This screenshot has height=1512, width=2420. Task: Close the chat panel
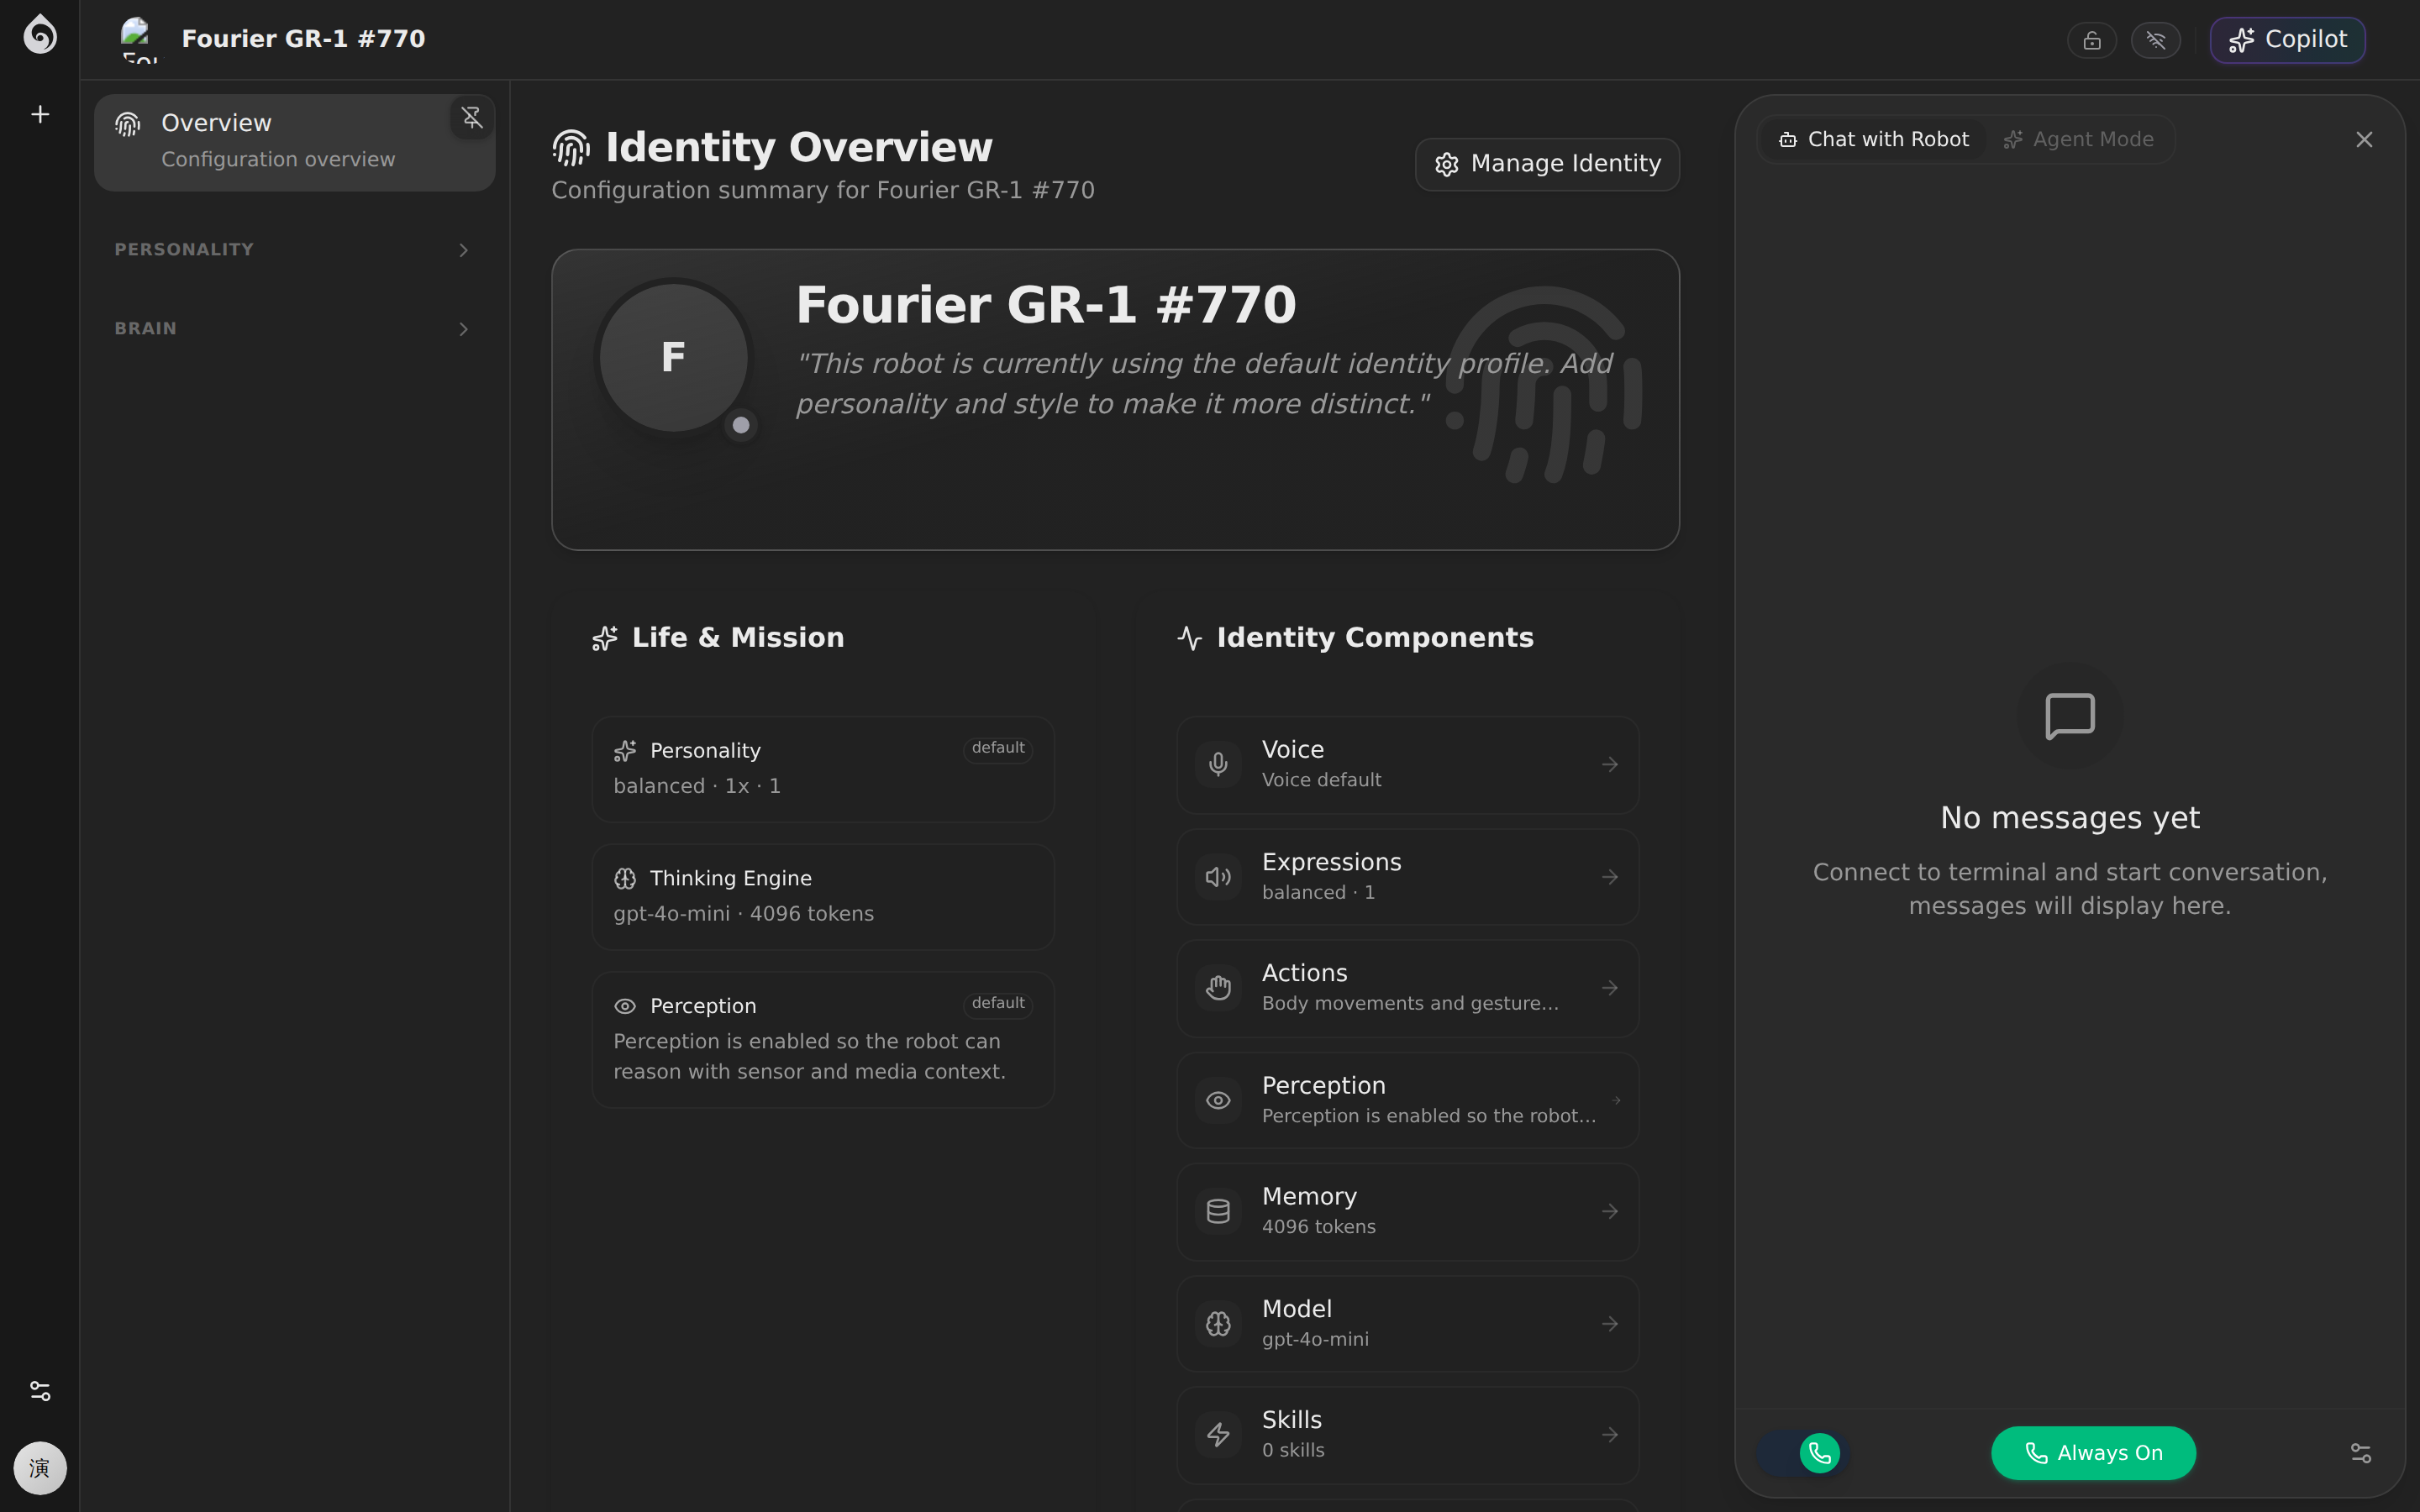2364,140
